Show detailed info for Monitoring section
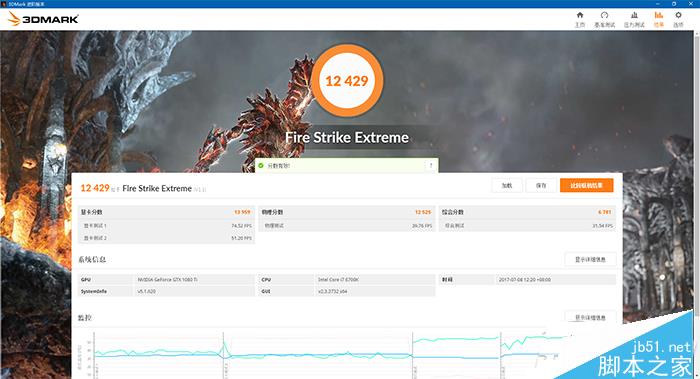 tap(590, 317)
